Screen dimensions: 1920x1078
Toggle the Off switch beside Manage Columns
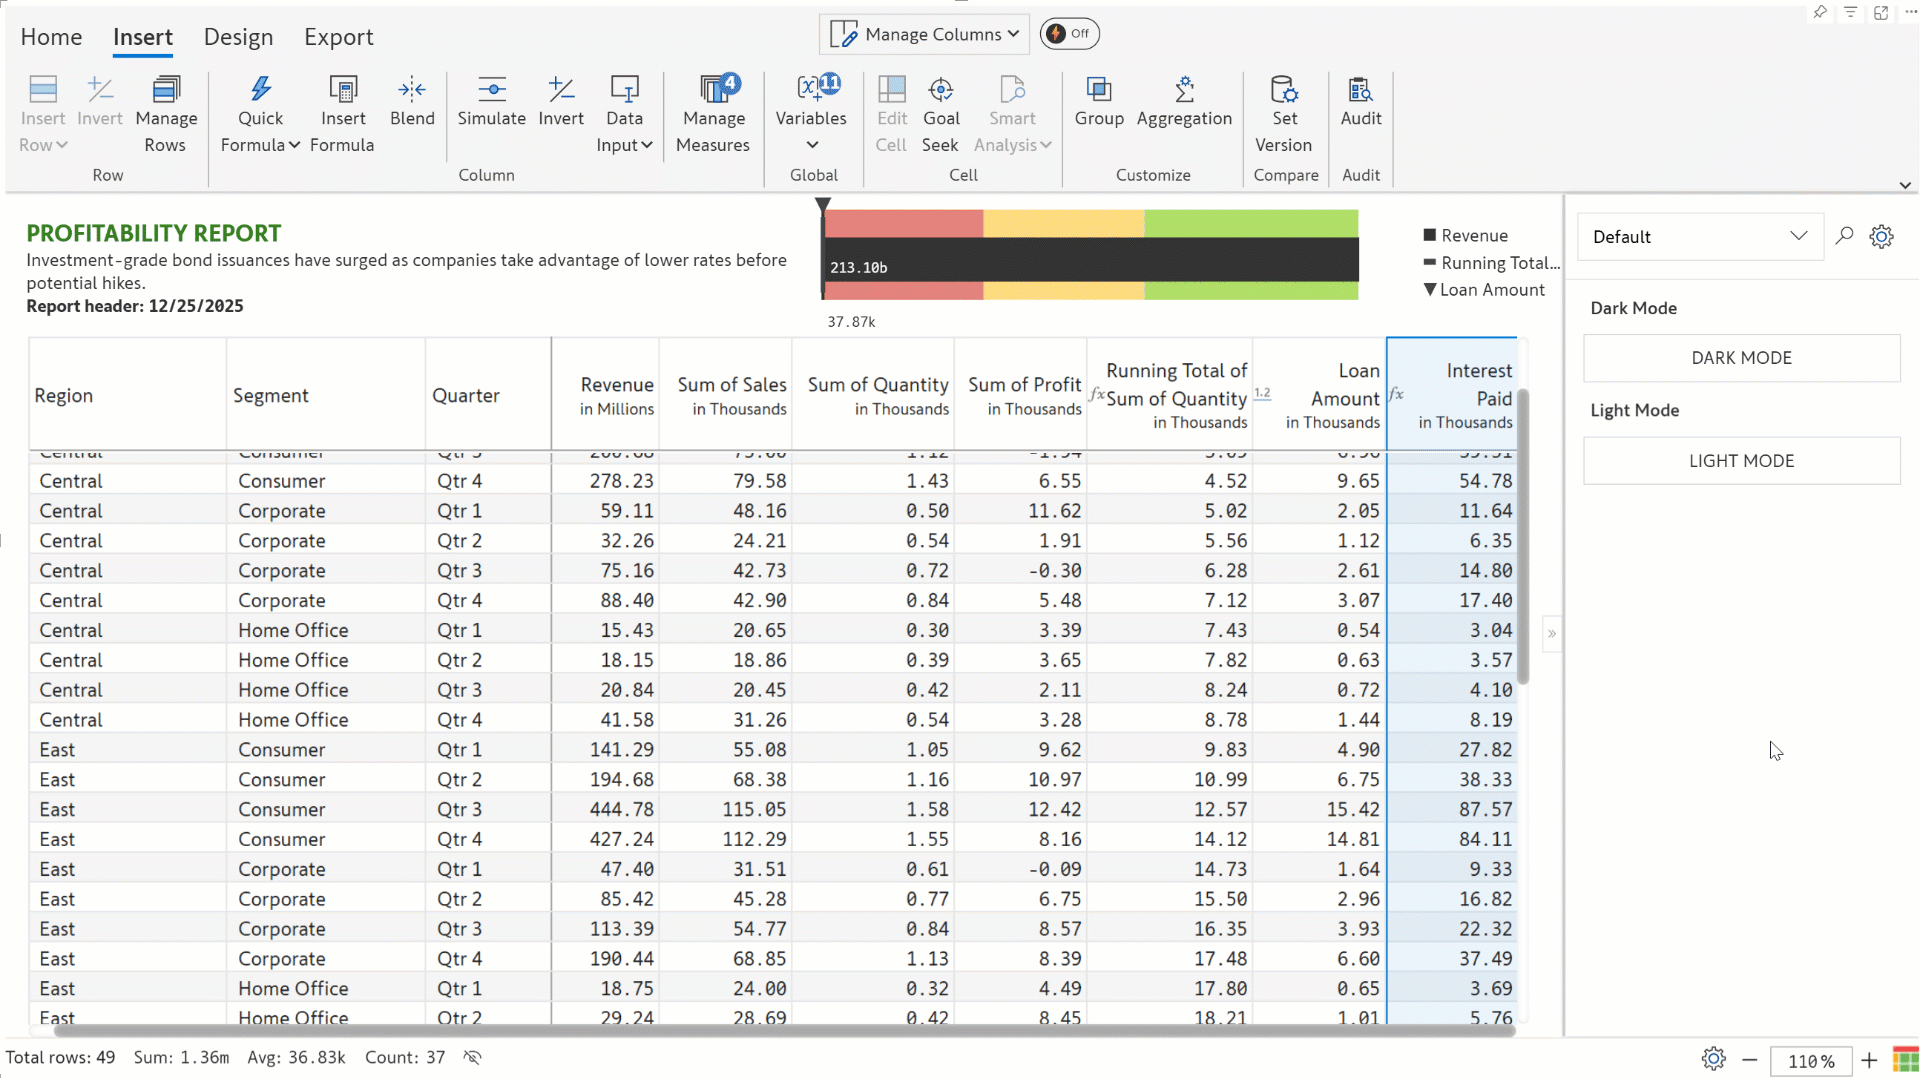(x=1069, y=34)
